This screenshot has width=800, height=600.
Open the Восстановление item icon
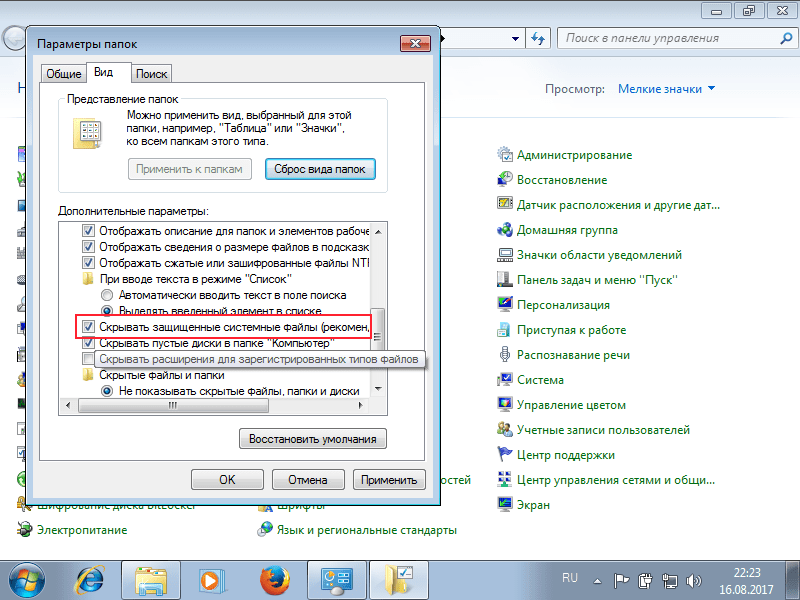505,180
